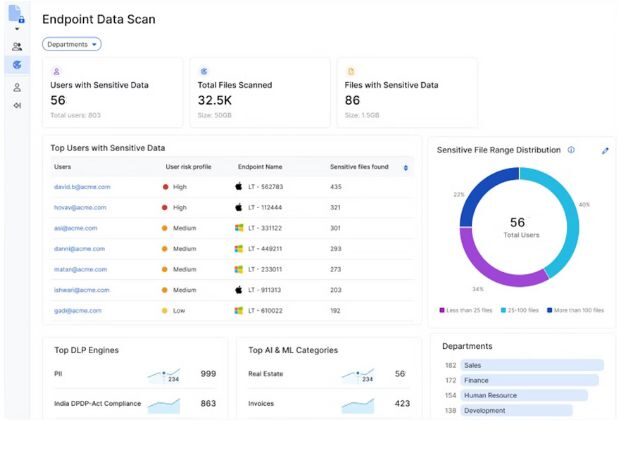The width and height of the screenshot is (626, 449).
Task: Click the Invoices category label
Action: [261, 404]
